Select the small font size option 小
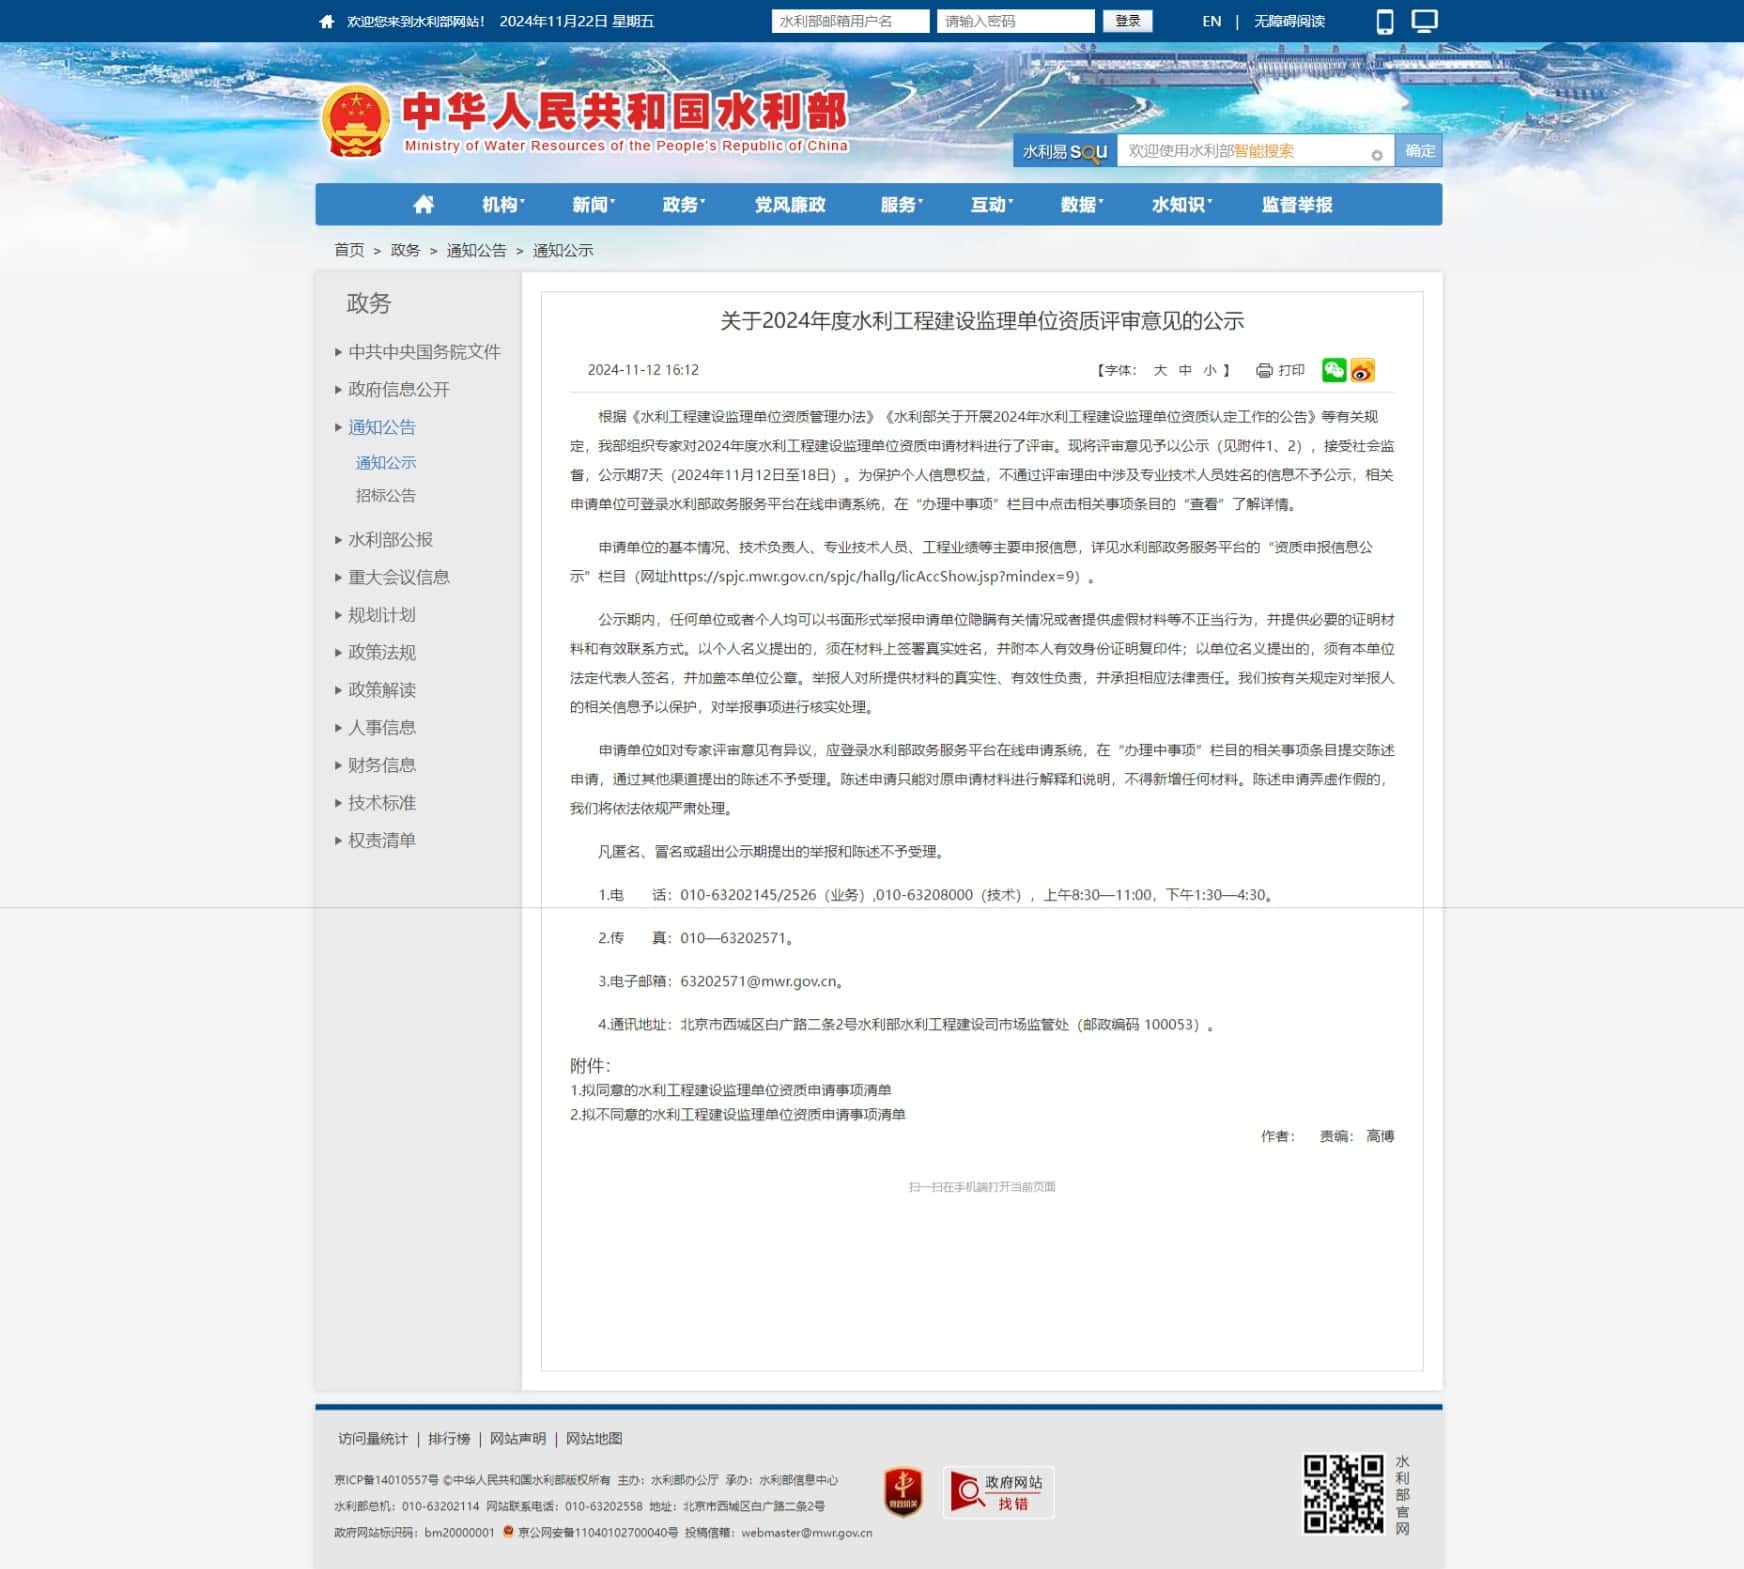 (1210, 370)
